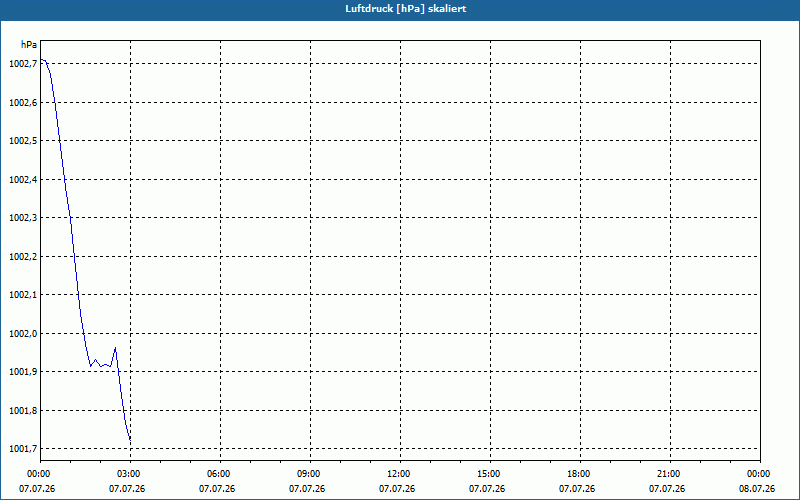The image size is (800, 500).
Task: Click the 1002,3 value on the y-axis
Action: coord(23,218)
